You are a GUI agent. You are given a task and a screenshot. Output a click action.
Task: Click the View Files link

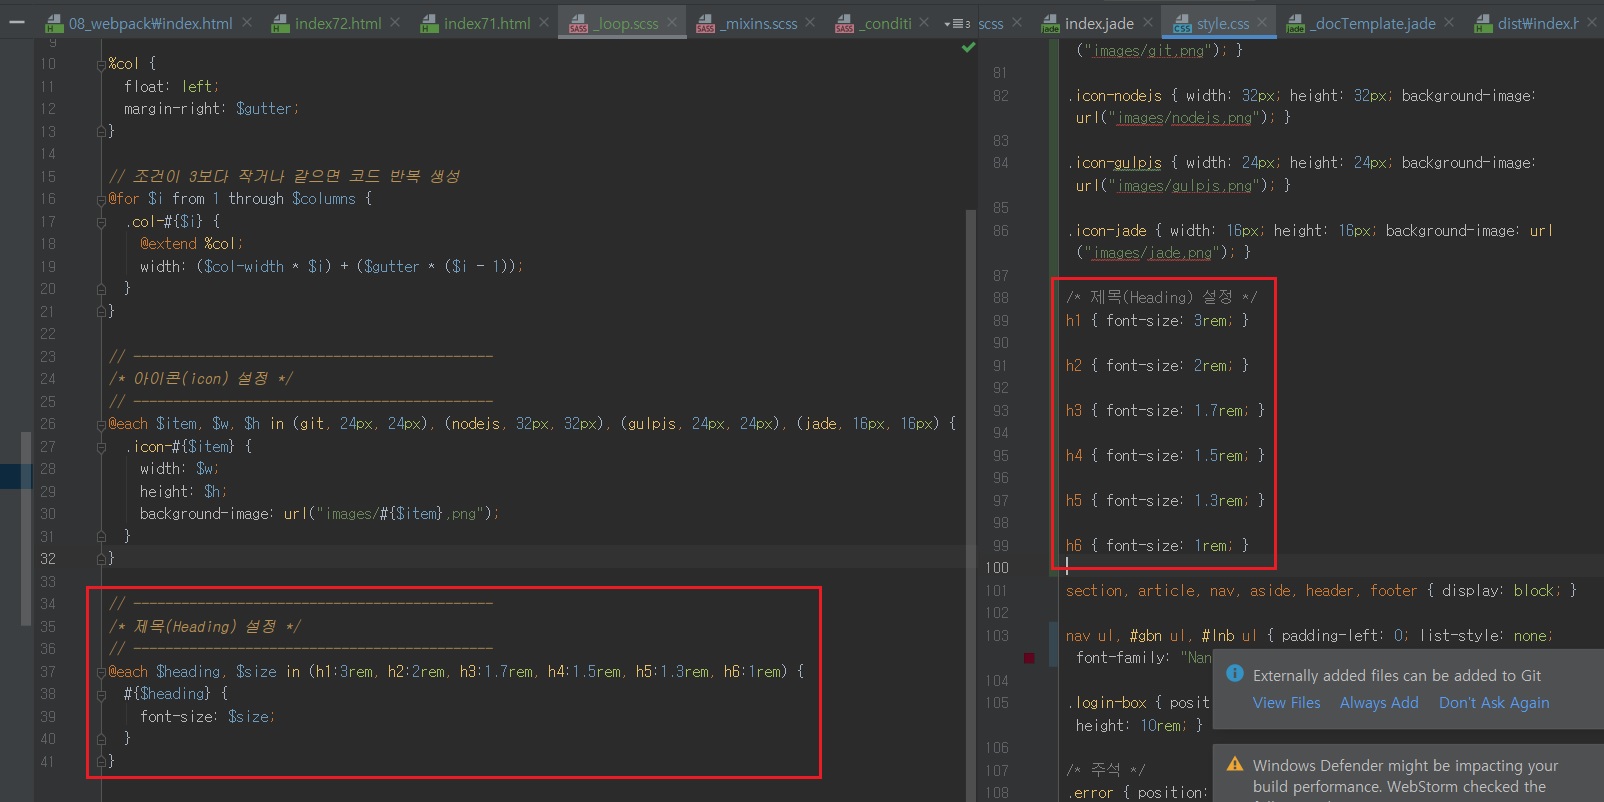click(x=1286, y=702)
